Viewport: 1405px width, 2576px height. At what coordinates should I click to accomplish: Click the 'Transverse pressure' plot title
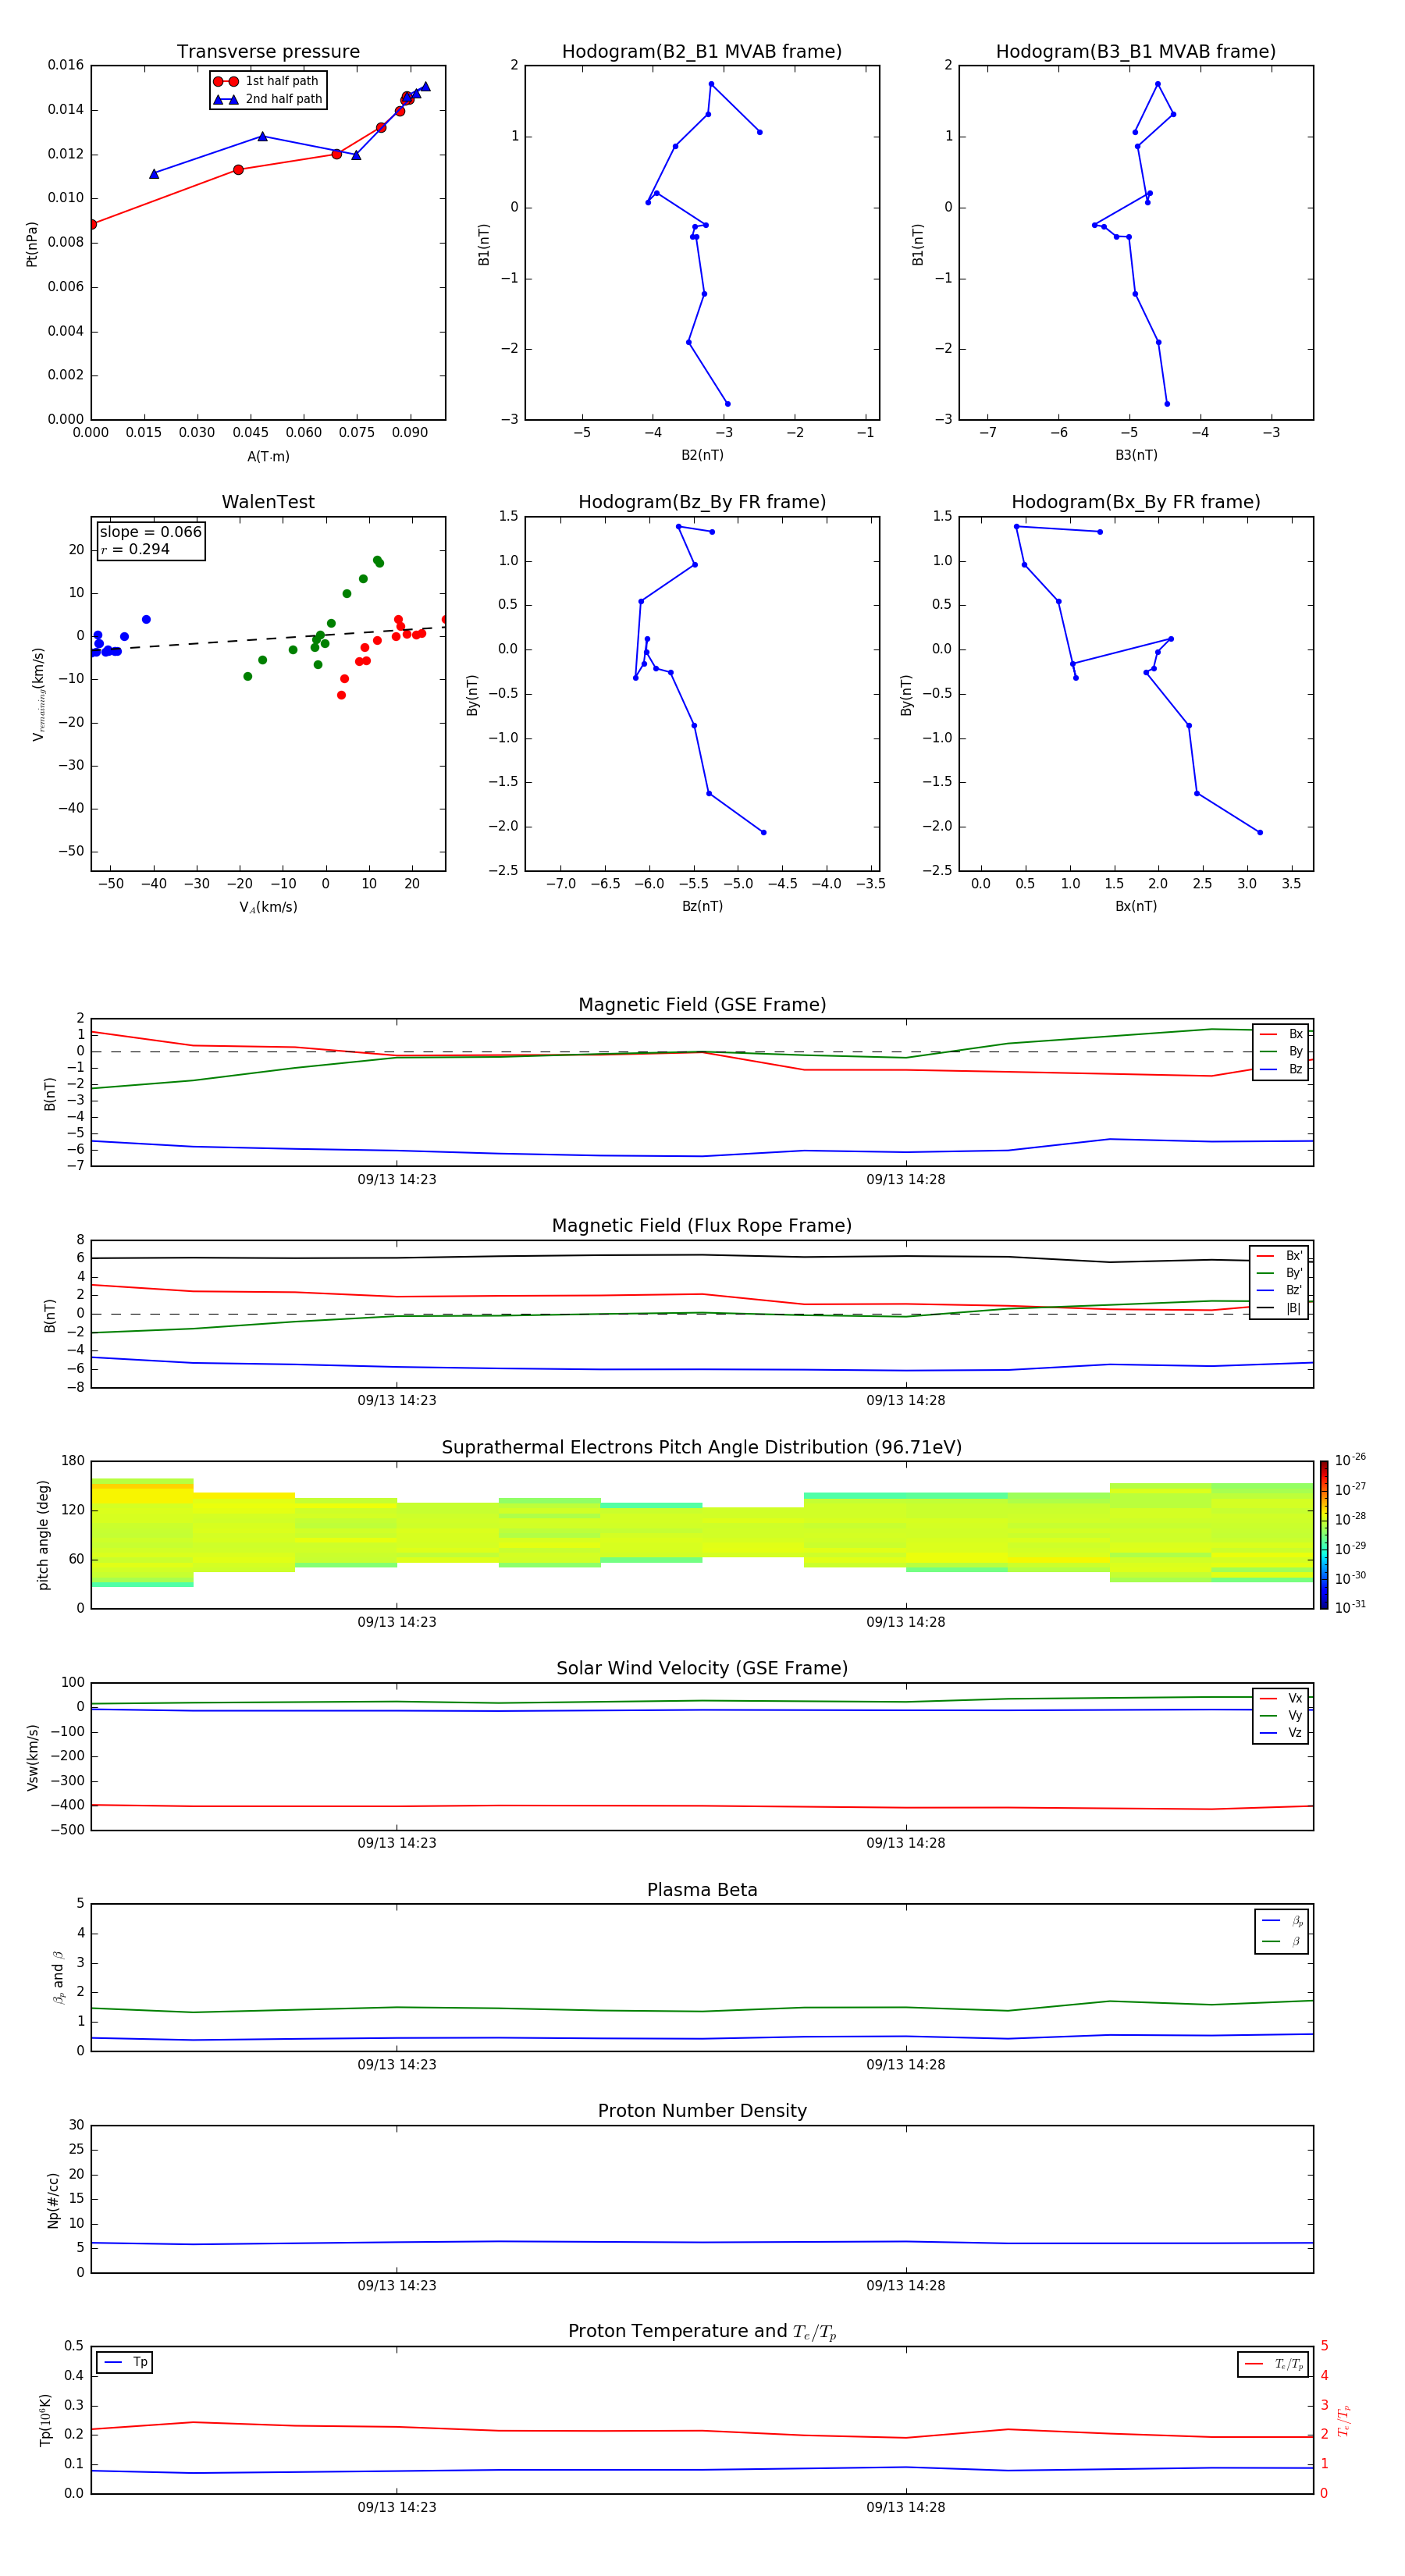[x=268, y=52]
